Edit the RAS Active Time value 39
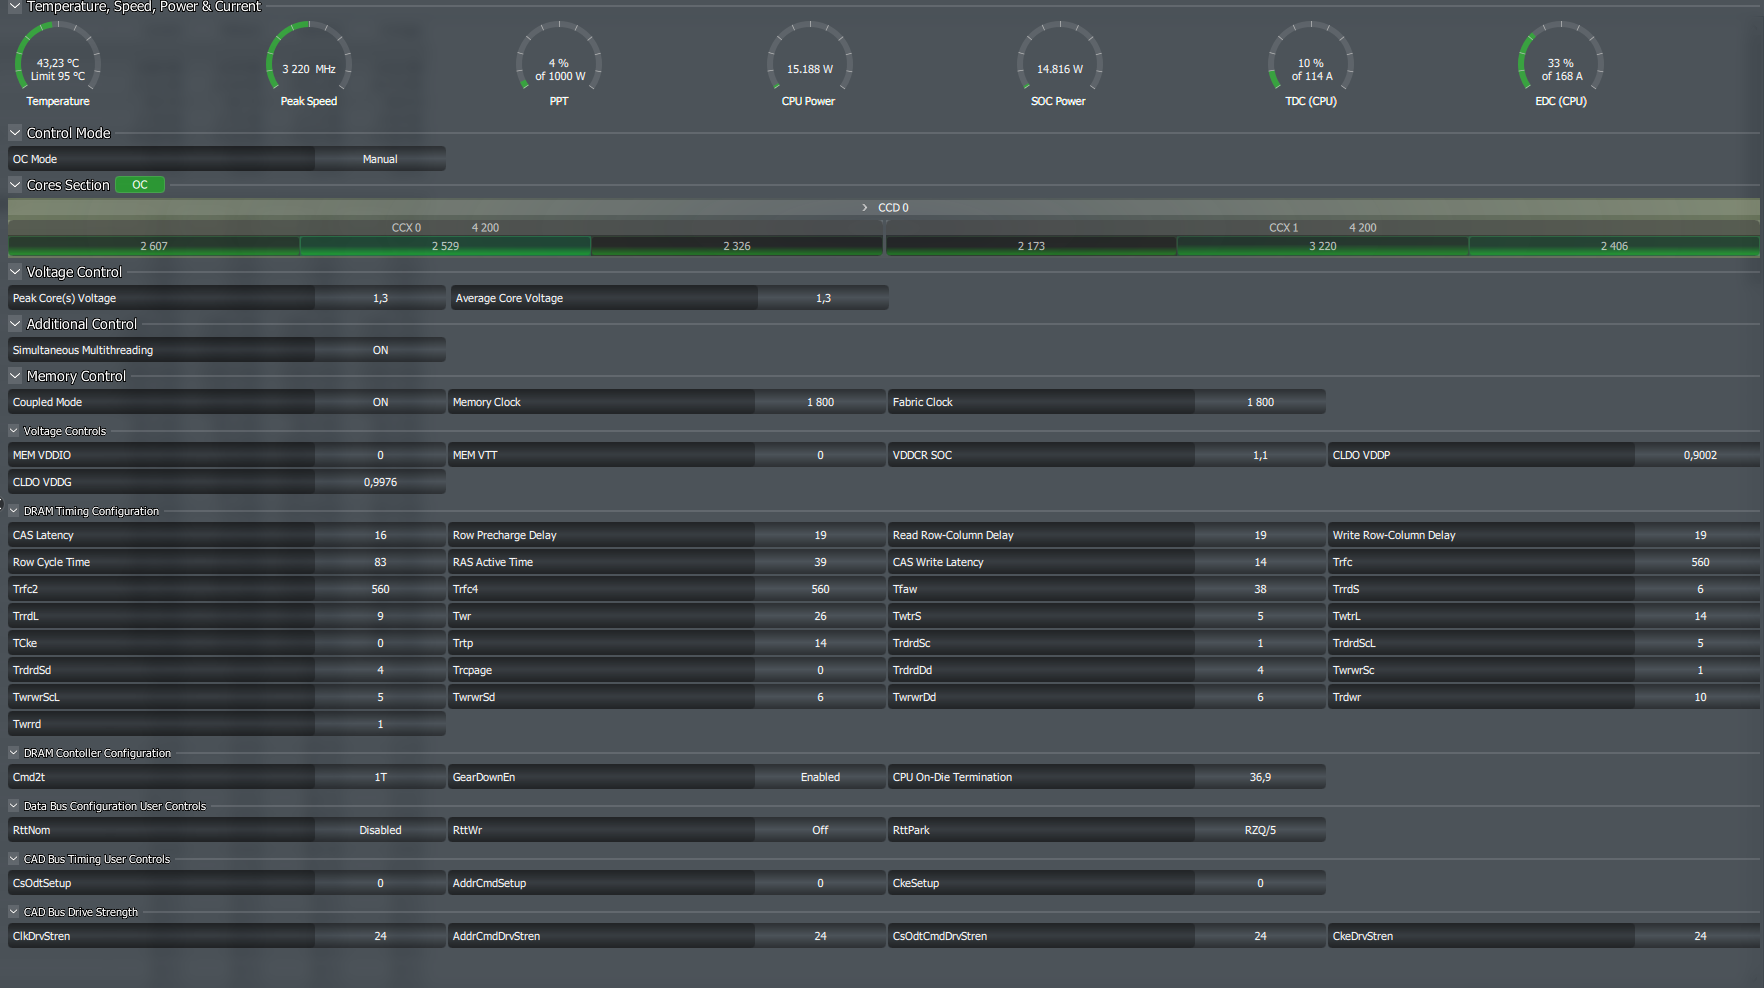The width and height of the screenshot is (1764, 988). tap(820, 562)
